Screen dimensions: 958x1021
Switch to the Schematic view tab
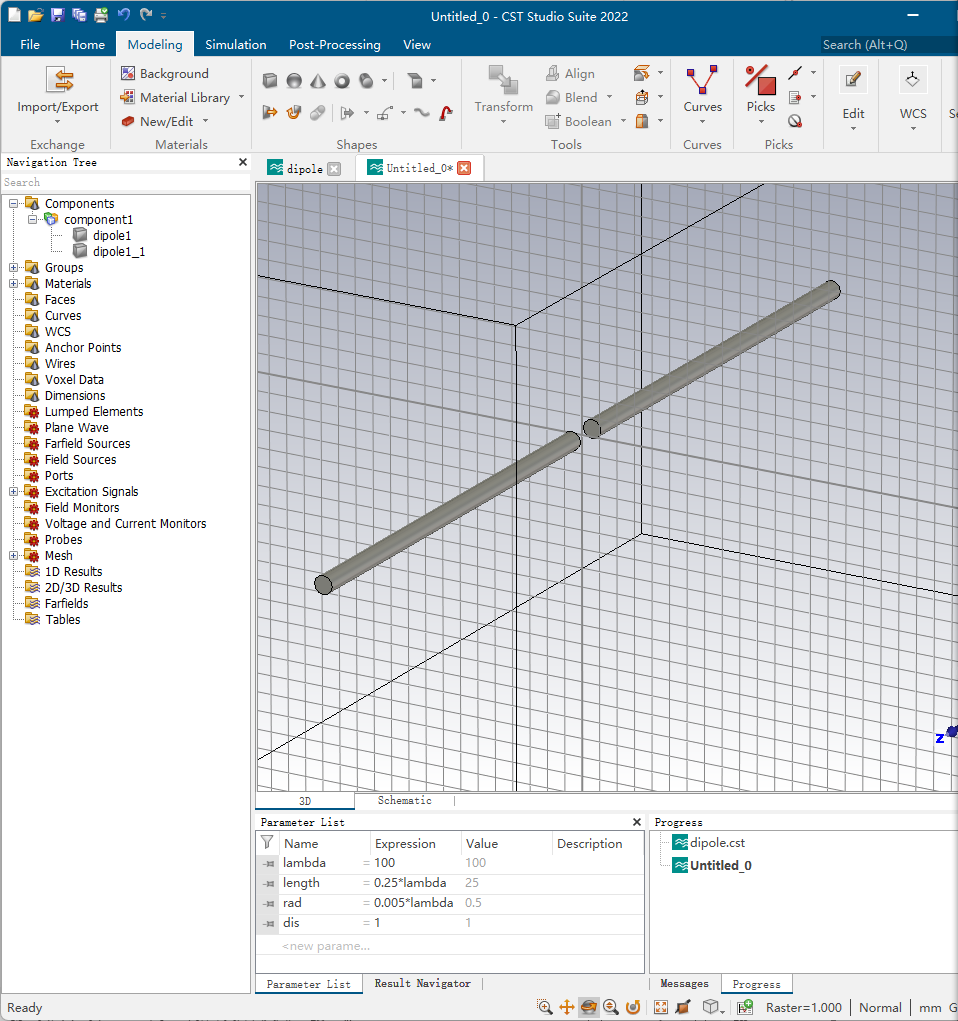(x=404, y=800)
